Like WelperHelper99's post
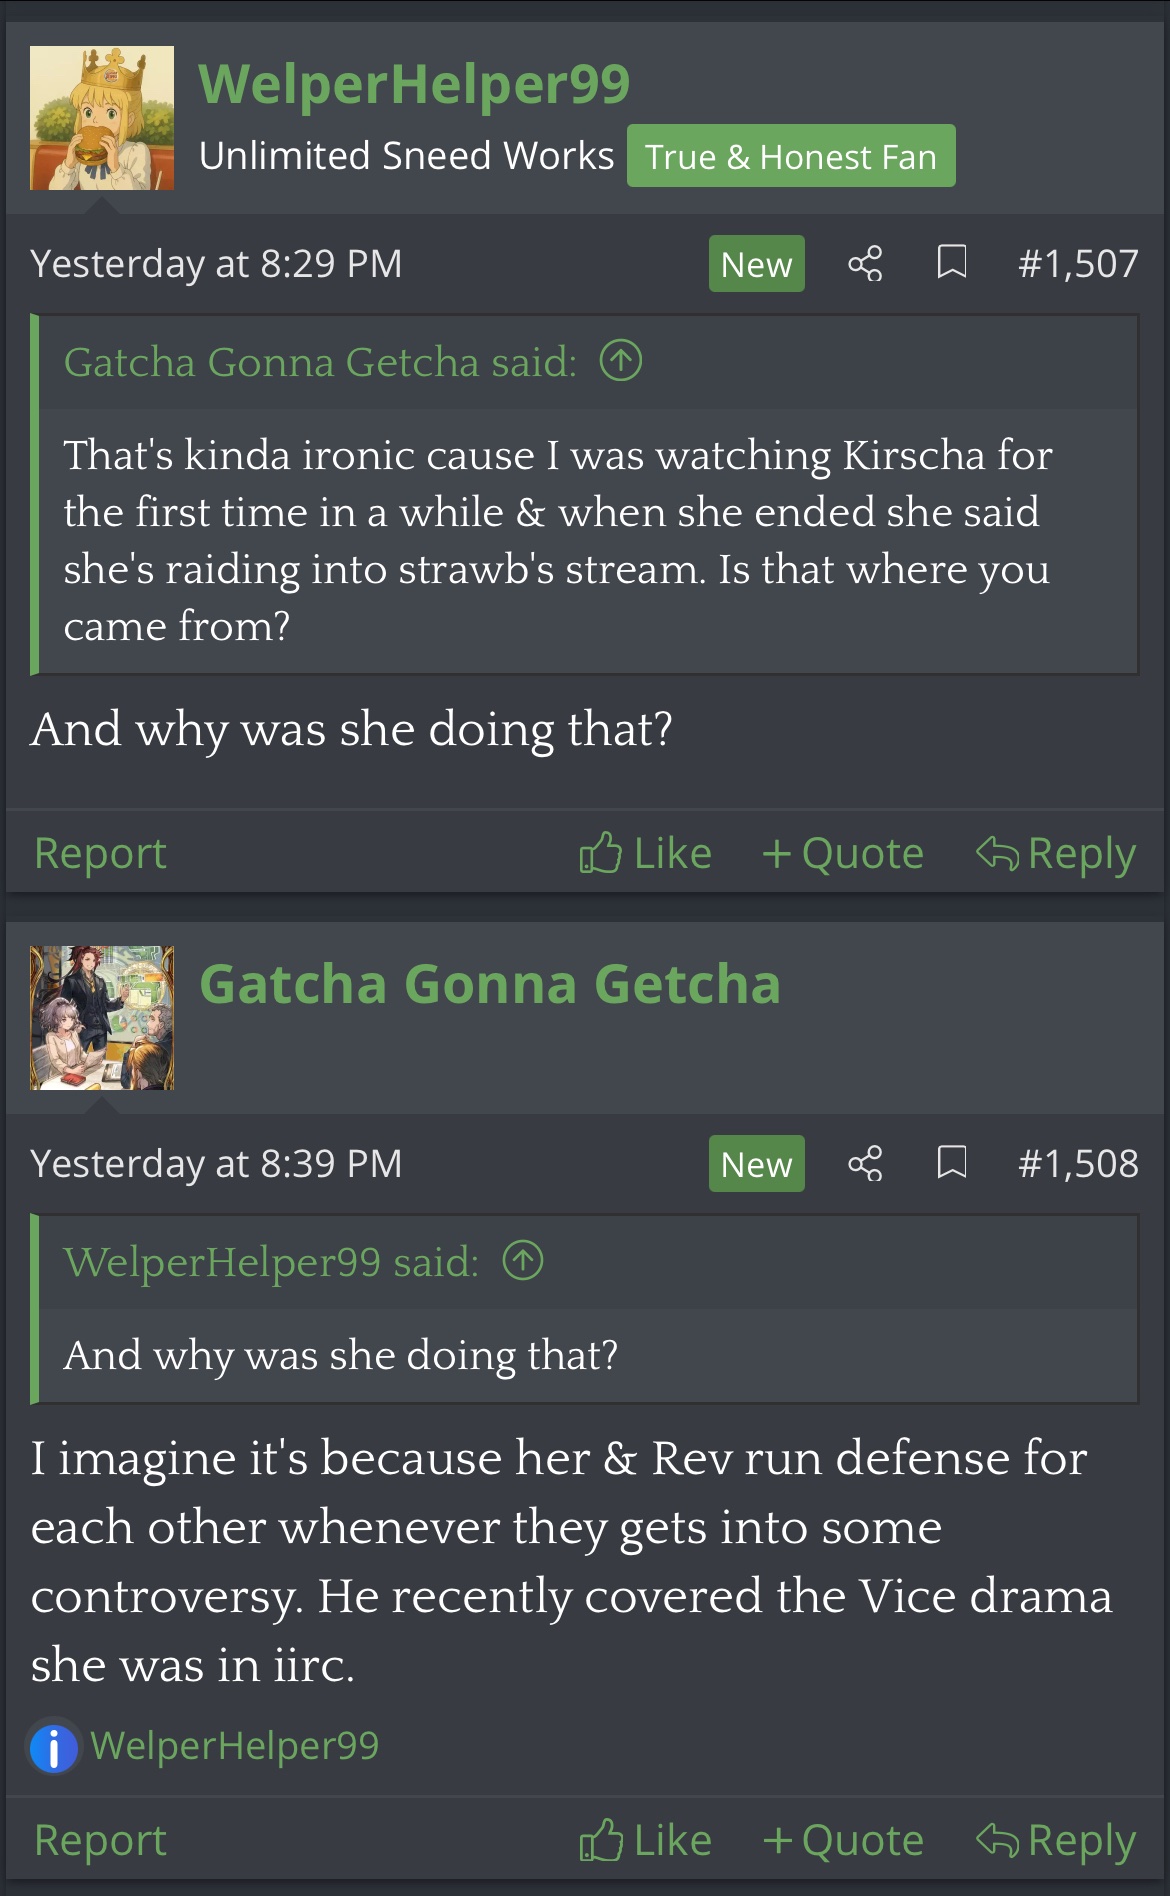The height and width of the screenshot is (1896, 1170). 646,854
